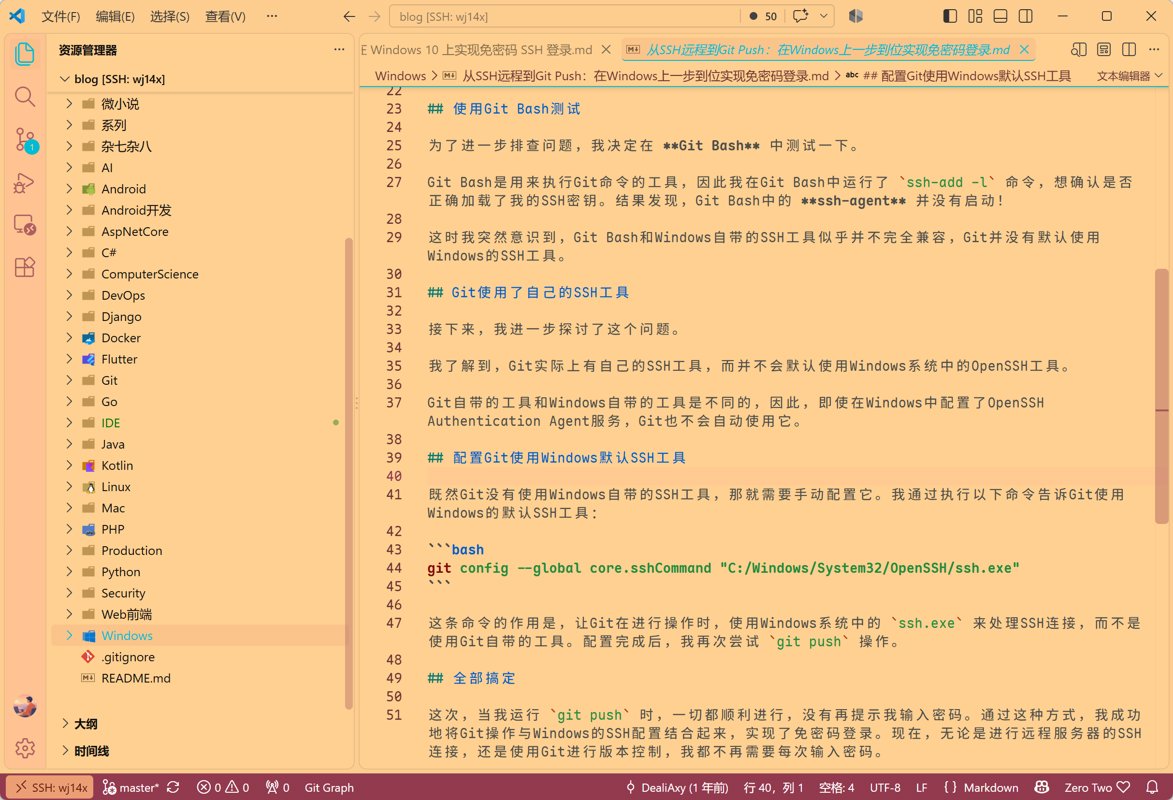Viewport: 1173px width, 800px height.
Task: Close the 从SSH远程到Git Push tab
Action: point(1024,49)
